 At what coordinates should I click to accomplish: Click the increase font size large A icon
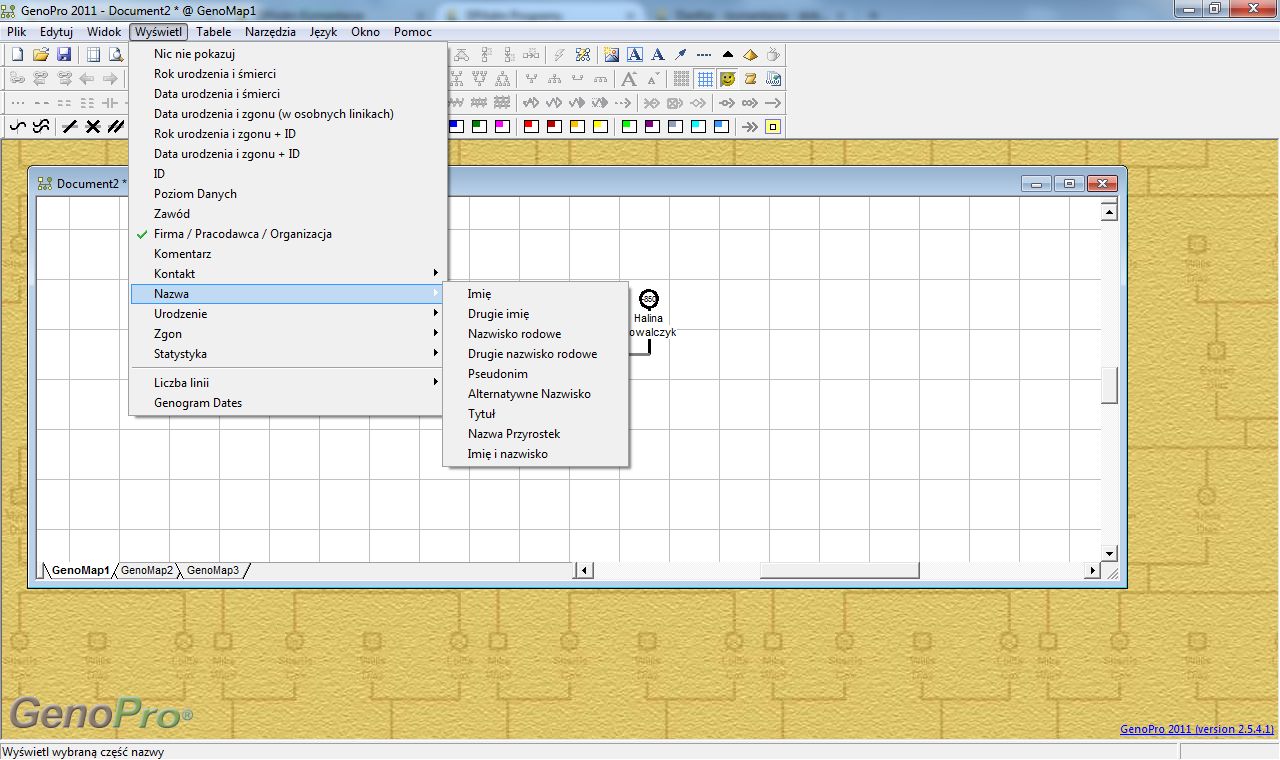pos(629,78)
